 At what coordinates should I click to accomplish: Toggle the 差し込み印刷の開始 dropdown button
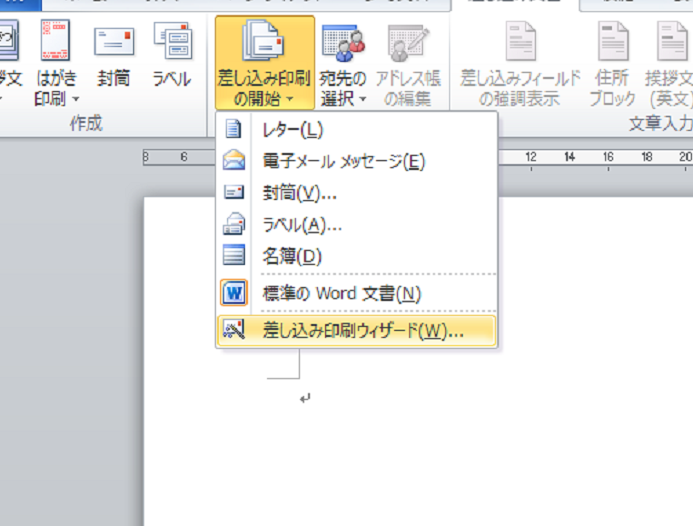click(x=265, y=63)
